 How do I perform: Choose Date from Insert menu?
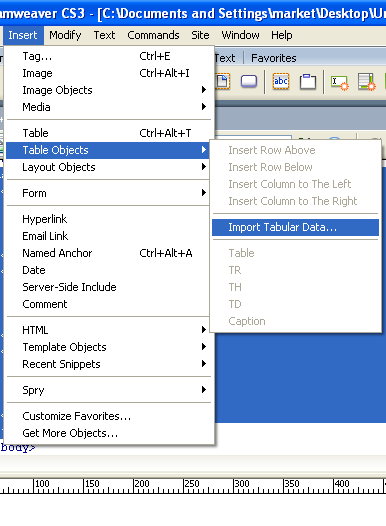coord(108,270)
